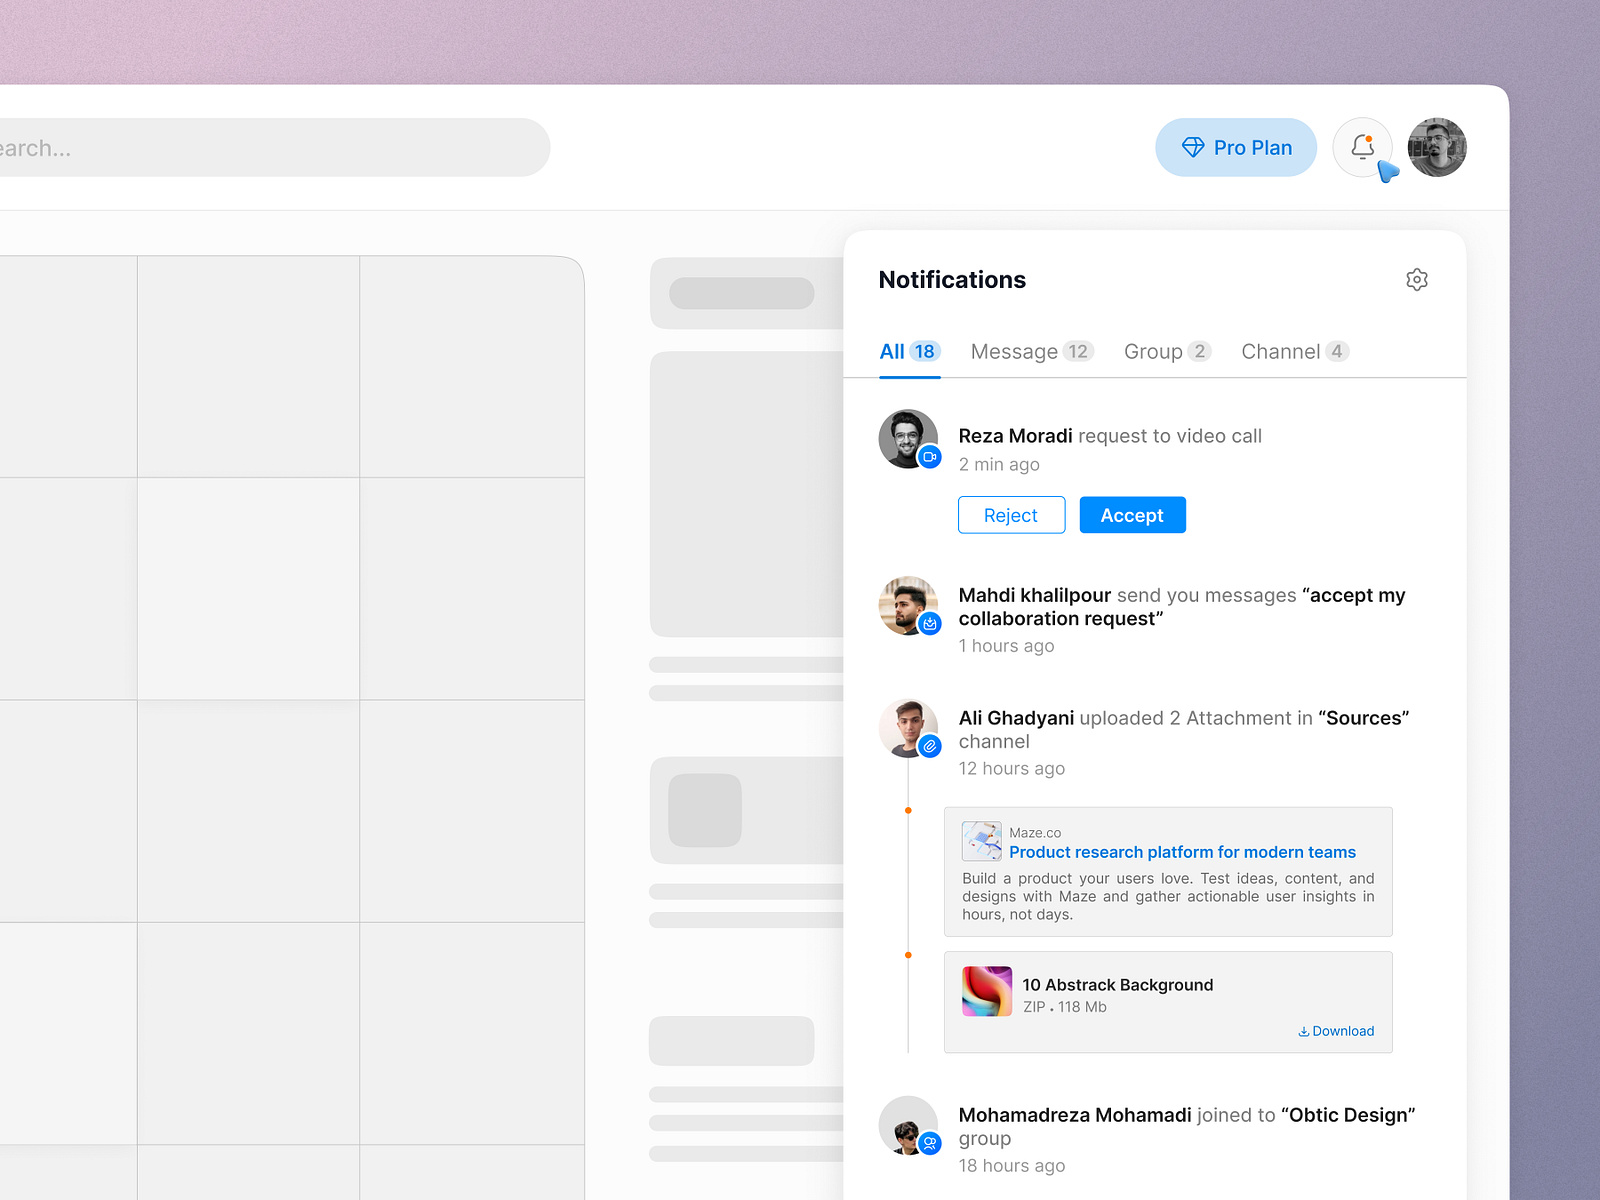1600x1200 pixels.
Task: Switch to the Channel notifications tab
Action: coord(1294,351)
